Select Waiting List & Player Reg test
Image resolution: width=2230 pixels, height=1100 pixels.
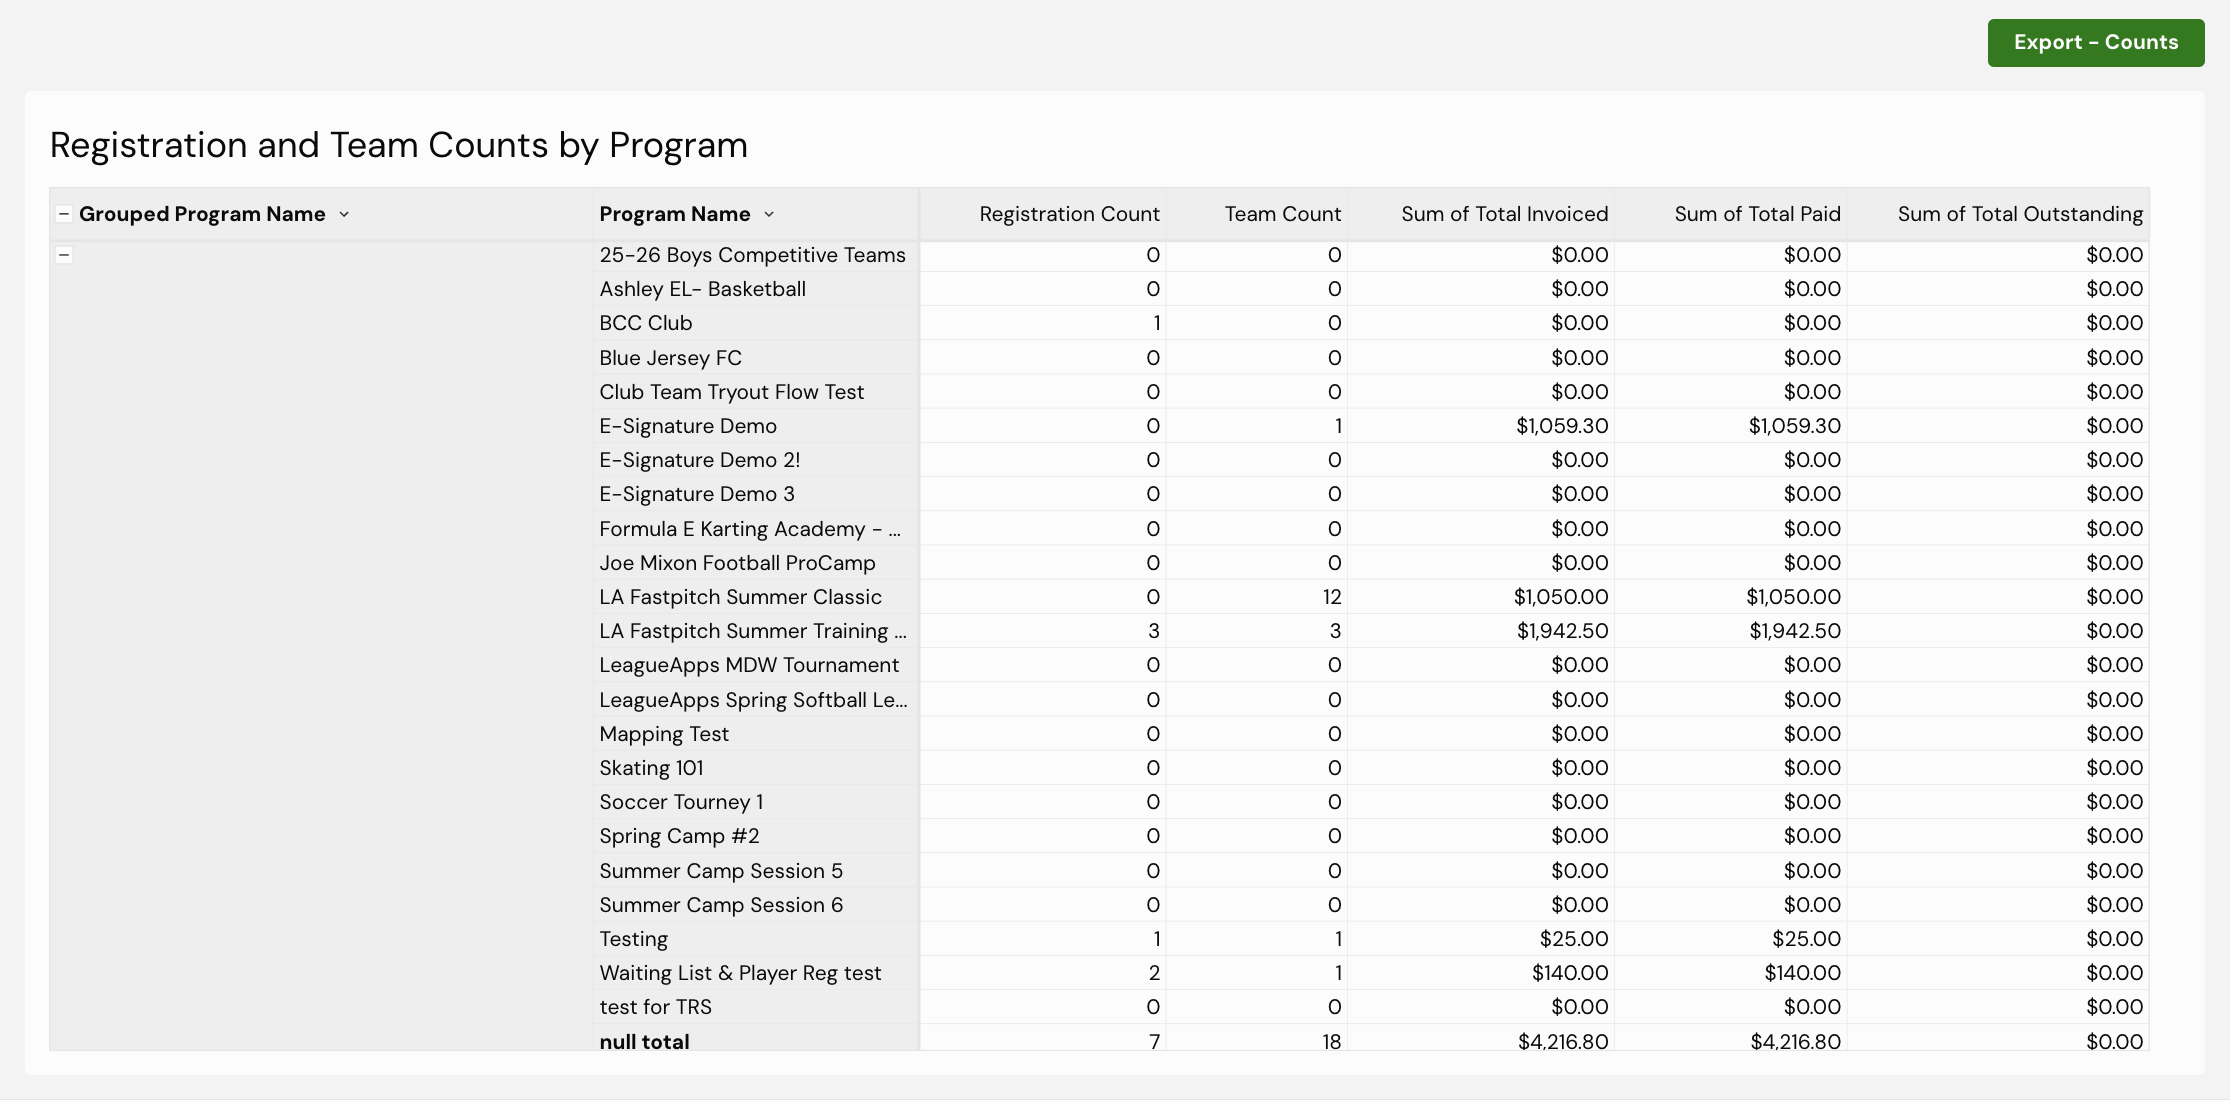tap(740, 973)
